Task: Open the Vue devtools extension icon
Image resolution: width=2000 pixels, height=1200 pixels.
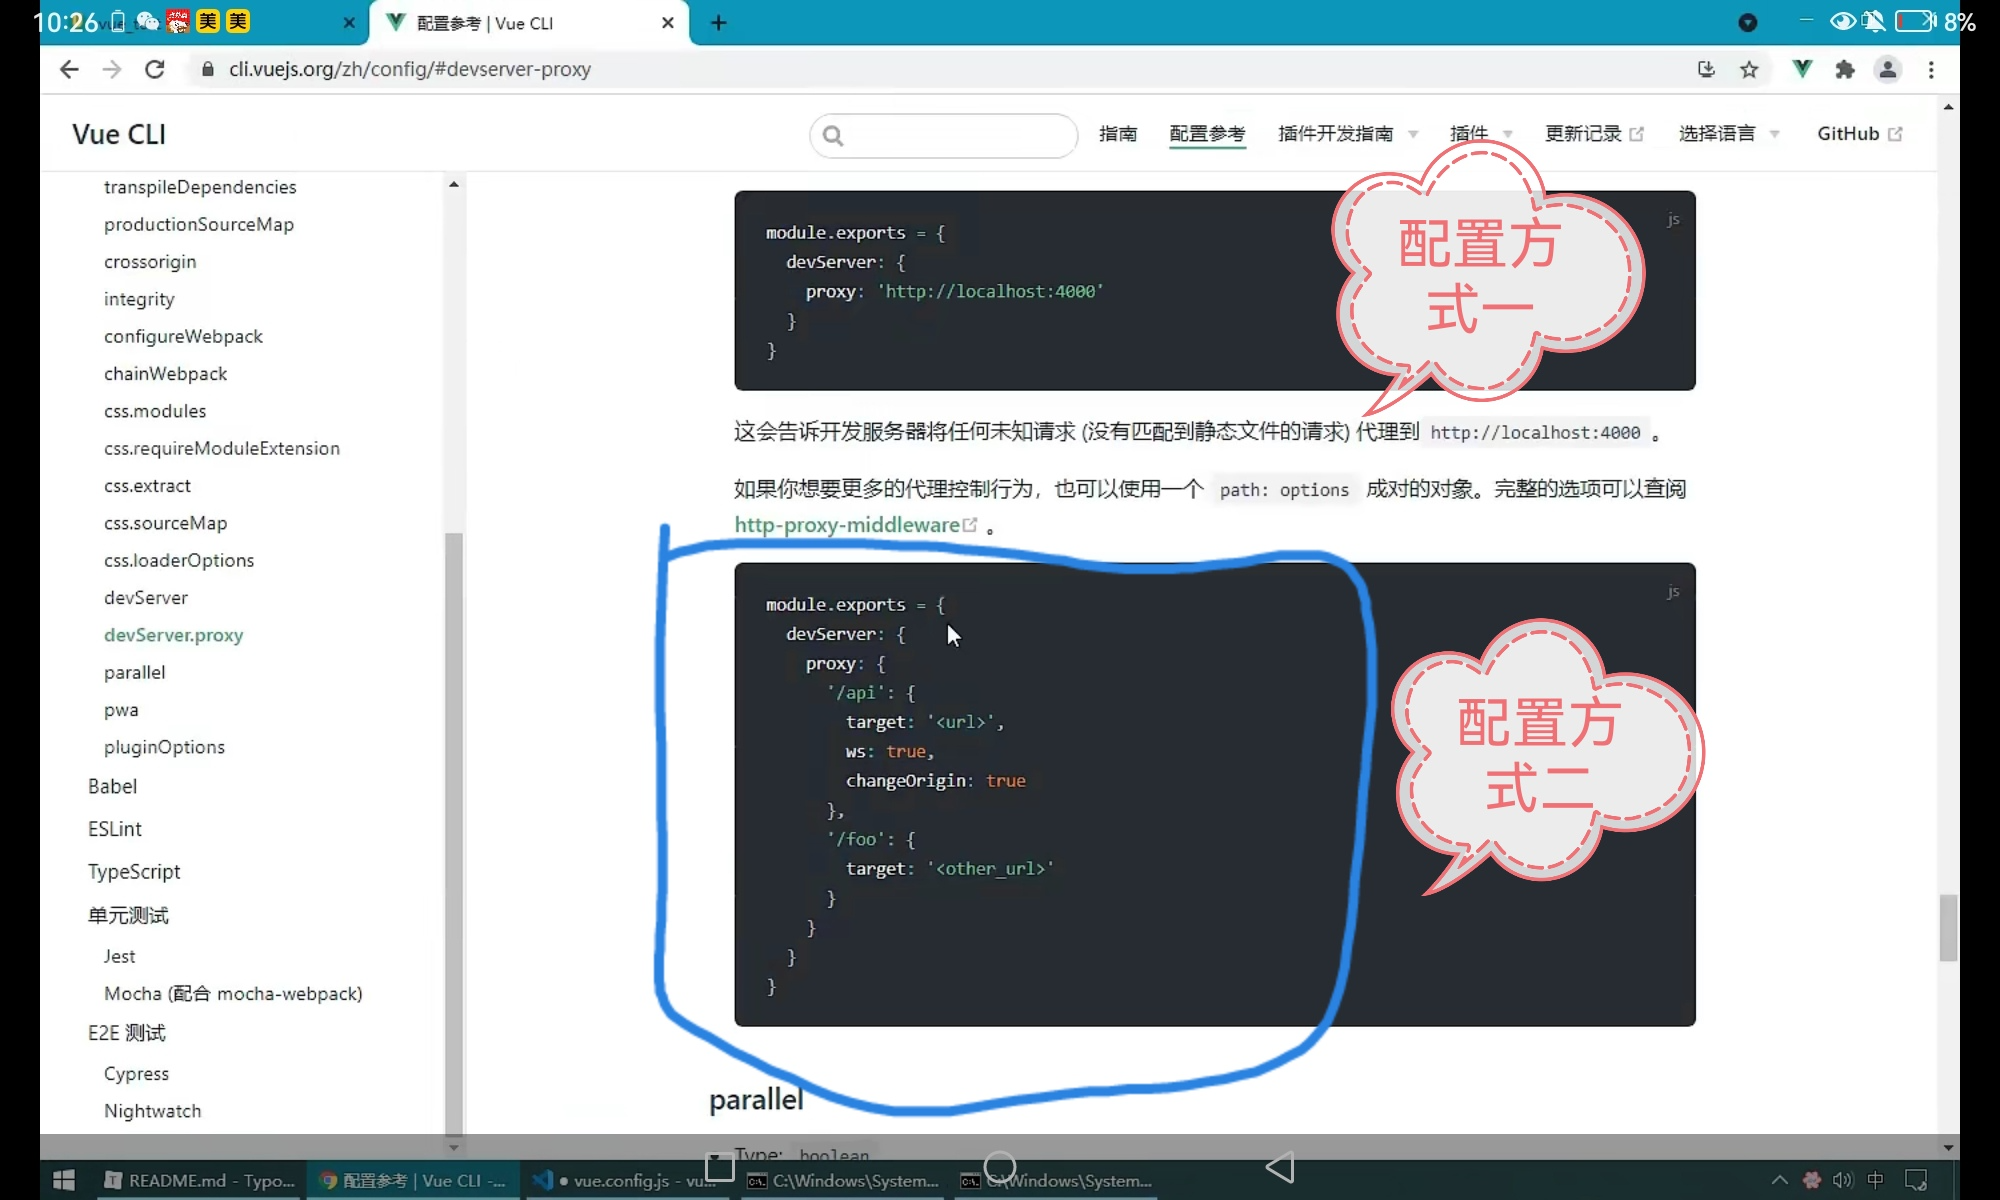Action: click(1802, 69)
